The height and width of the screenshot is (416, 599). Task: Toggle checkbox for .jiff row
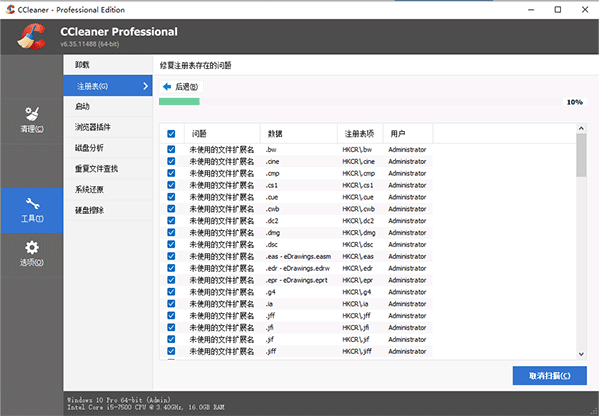[171, 351]
